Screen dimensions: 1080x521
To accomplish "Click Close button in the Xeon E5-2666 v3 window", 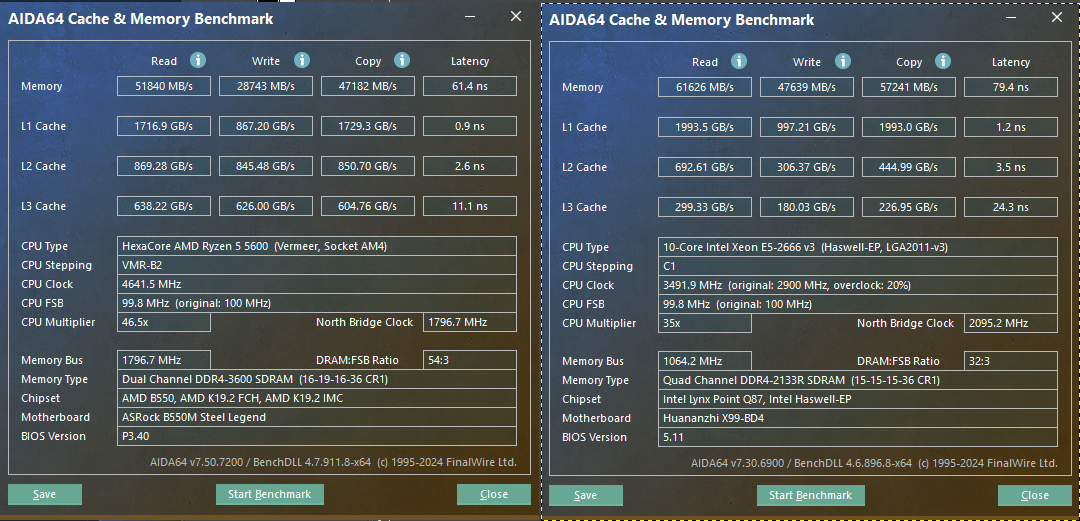I will [1035, 495].
